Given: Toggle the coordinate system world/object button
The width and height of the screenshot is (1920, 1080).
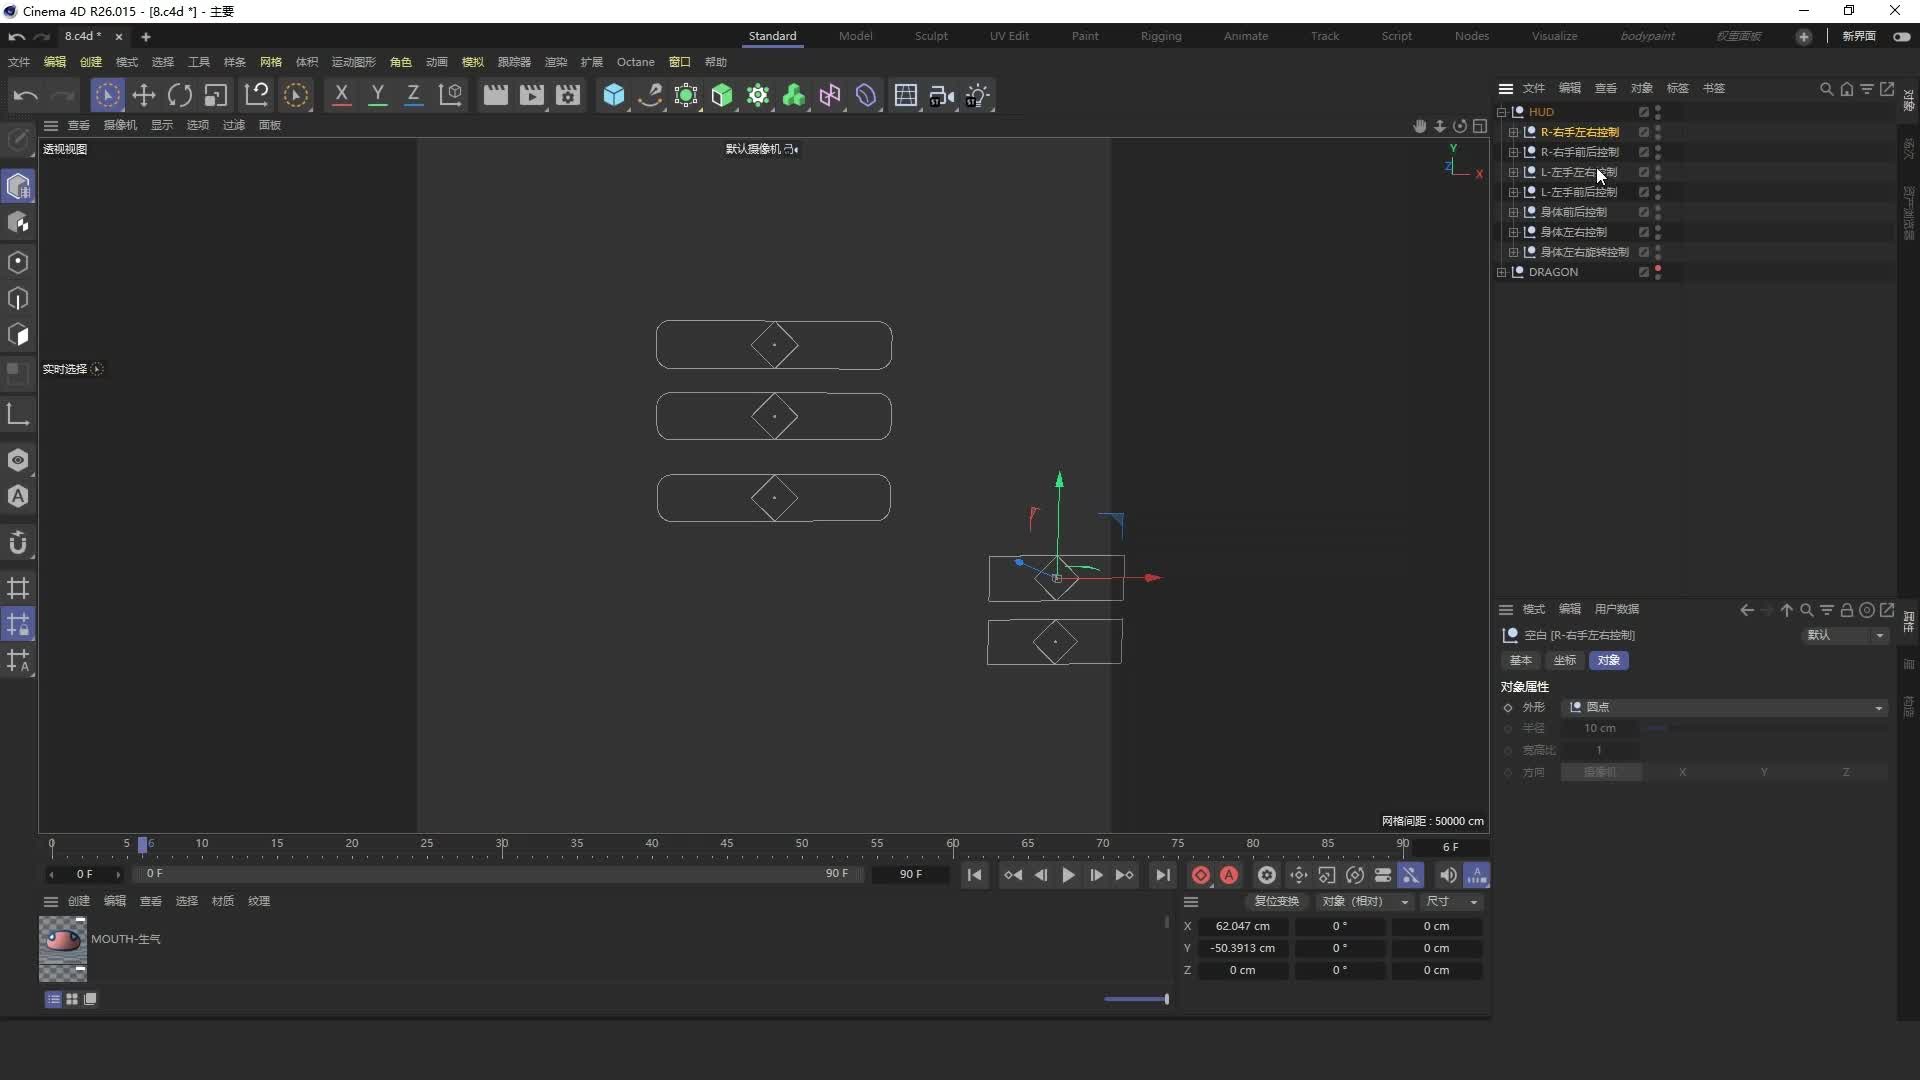Looking at the screenshot, I should [x=451, y=95].
